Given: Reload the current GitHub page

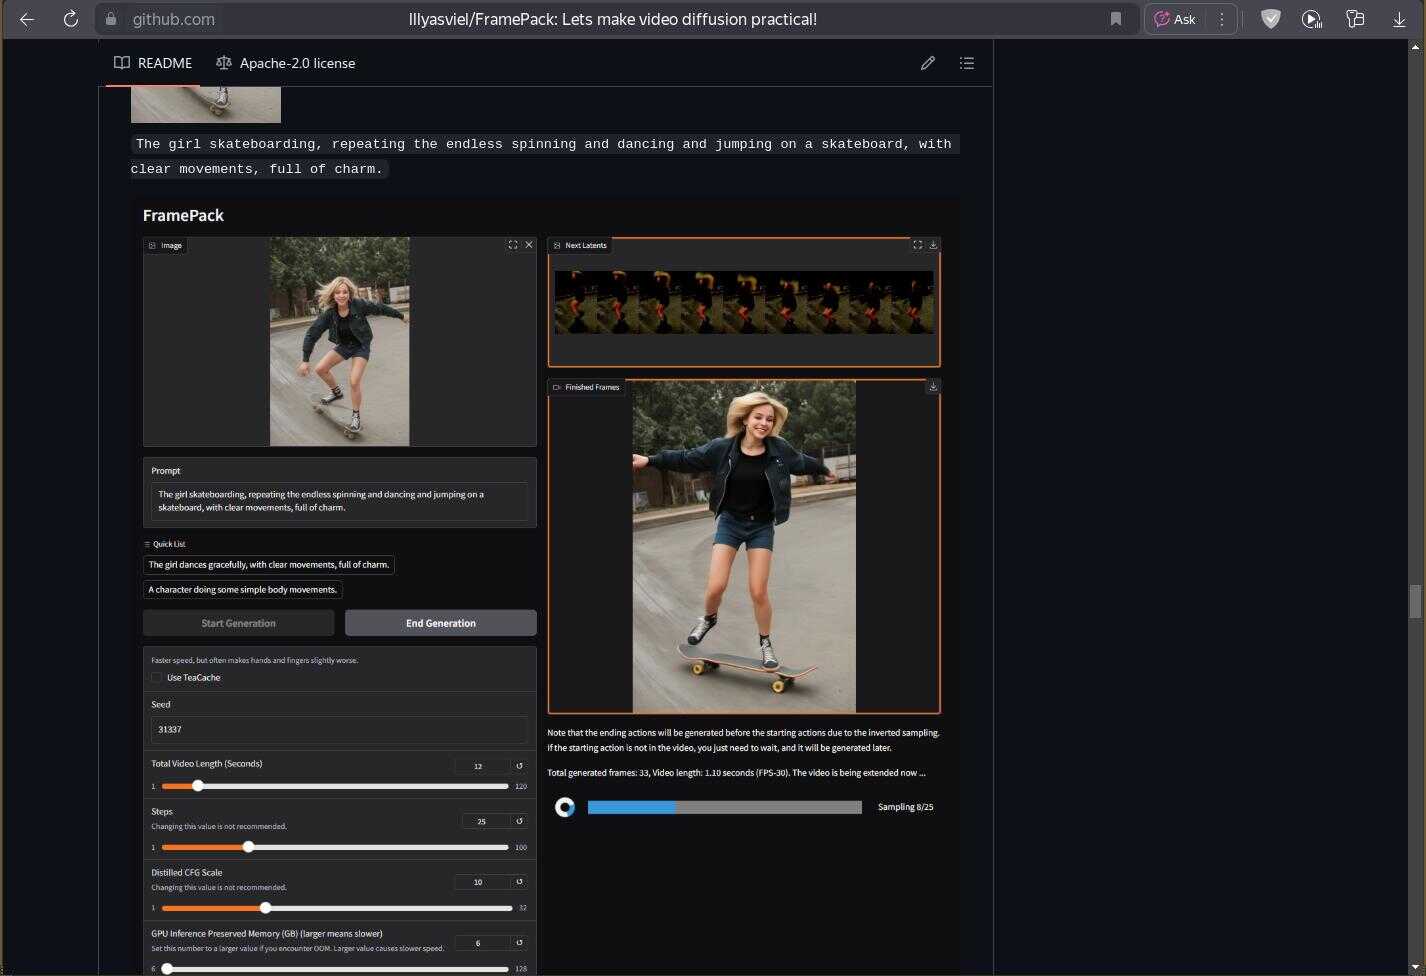Looking at the screenshot, I should pos(71,19).
